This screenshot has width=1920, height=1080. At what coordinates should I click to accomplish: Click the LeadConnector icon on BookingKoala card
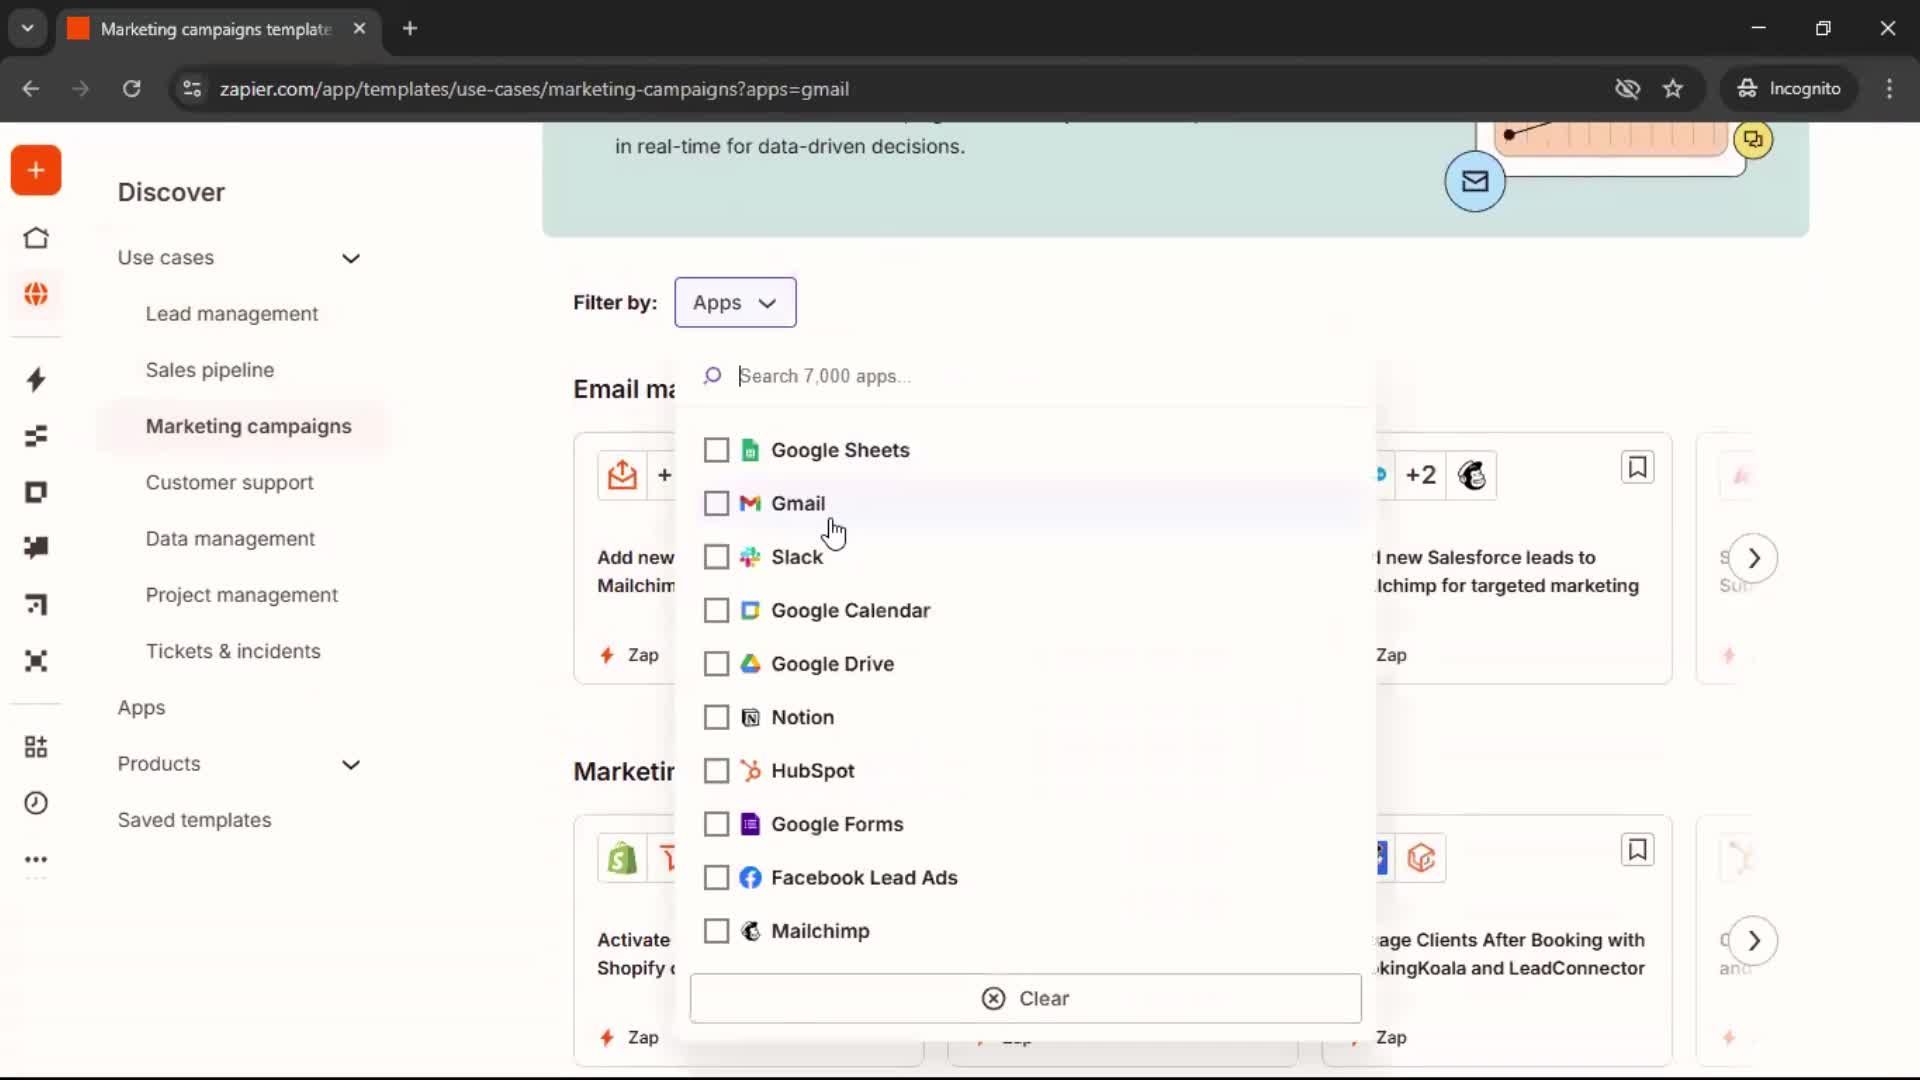click(x=1421, y=858)
